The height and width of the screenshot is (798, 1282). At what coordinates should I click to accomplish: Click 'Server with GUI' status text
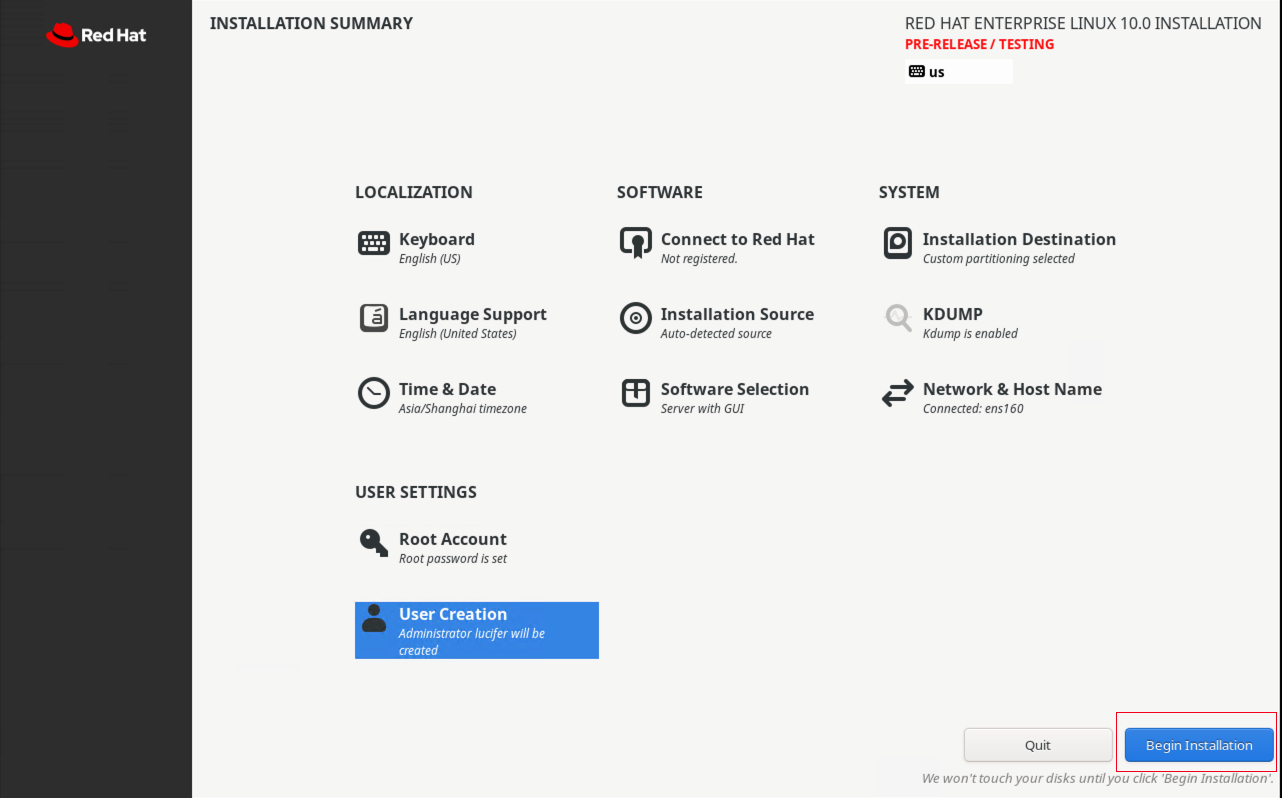coord(702,409)
